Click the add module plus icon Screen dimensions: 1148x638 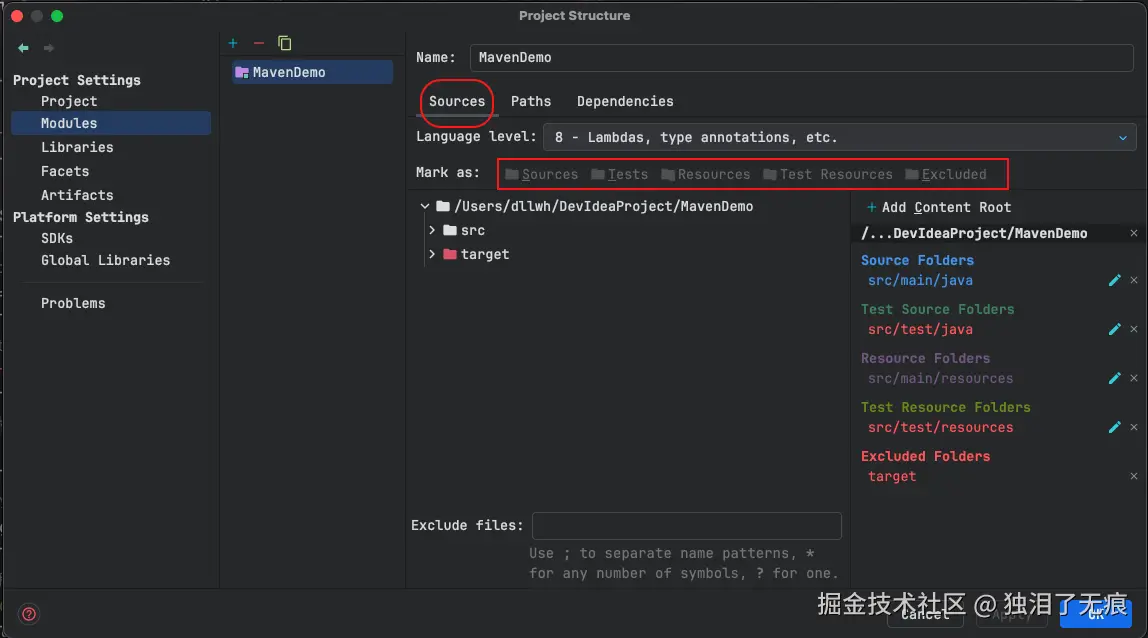pyautogui.click(x=233, y=43)
